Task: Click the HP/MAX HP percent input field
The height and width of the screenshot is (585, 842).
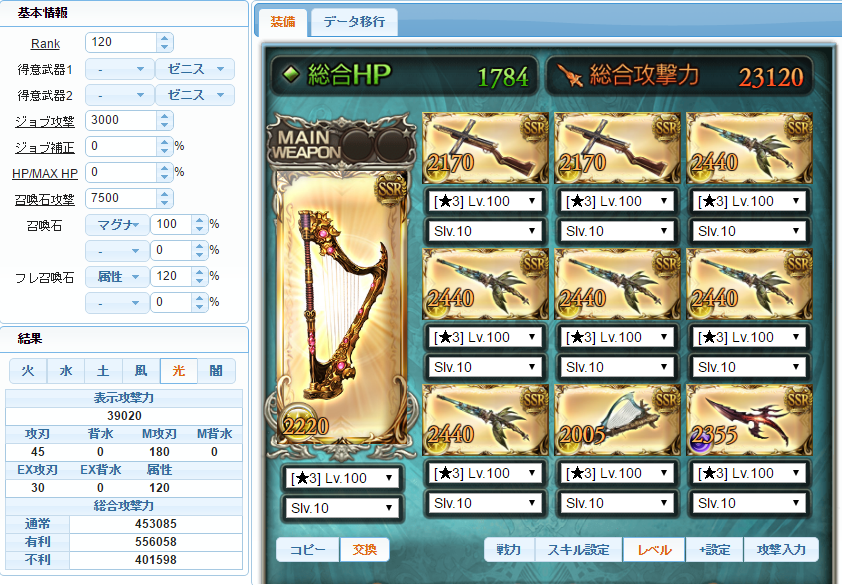Action: 121,172
